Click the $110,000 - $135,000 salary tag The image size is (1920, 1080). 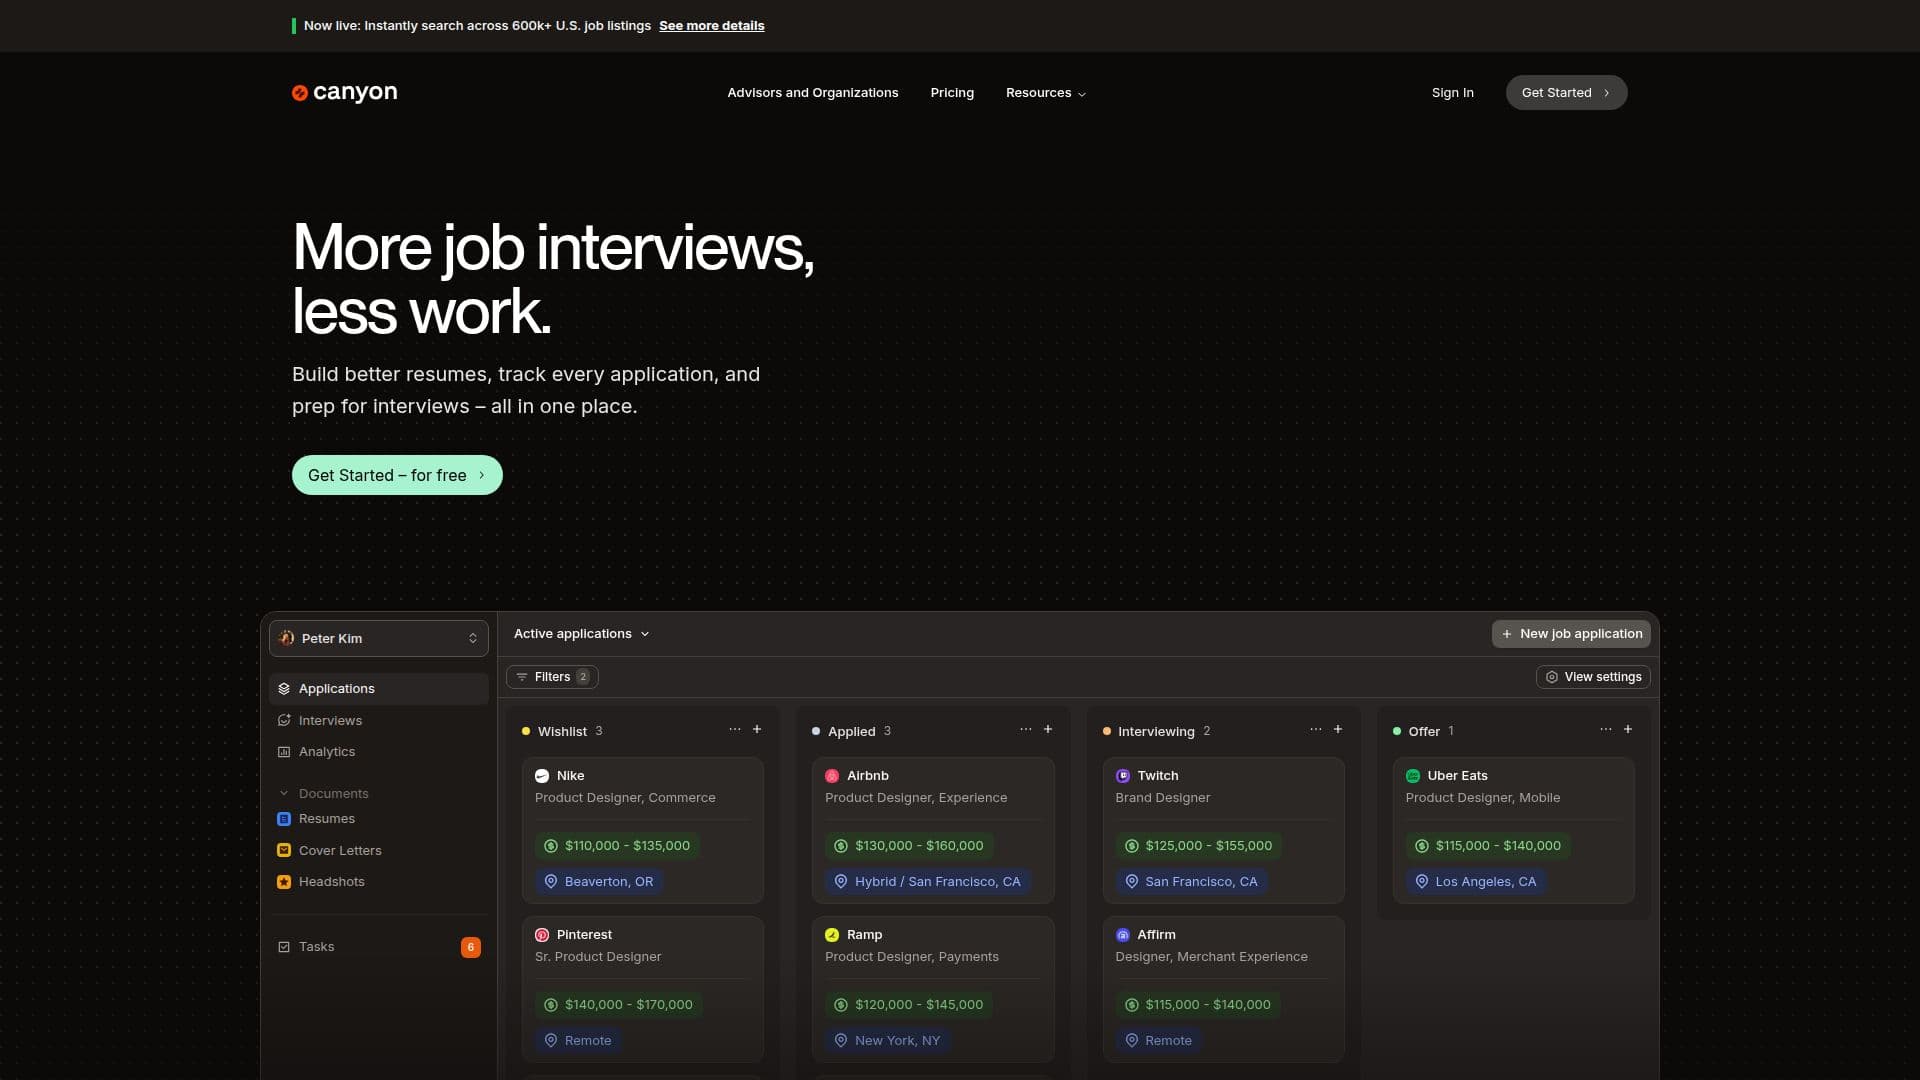click(617, 846)
